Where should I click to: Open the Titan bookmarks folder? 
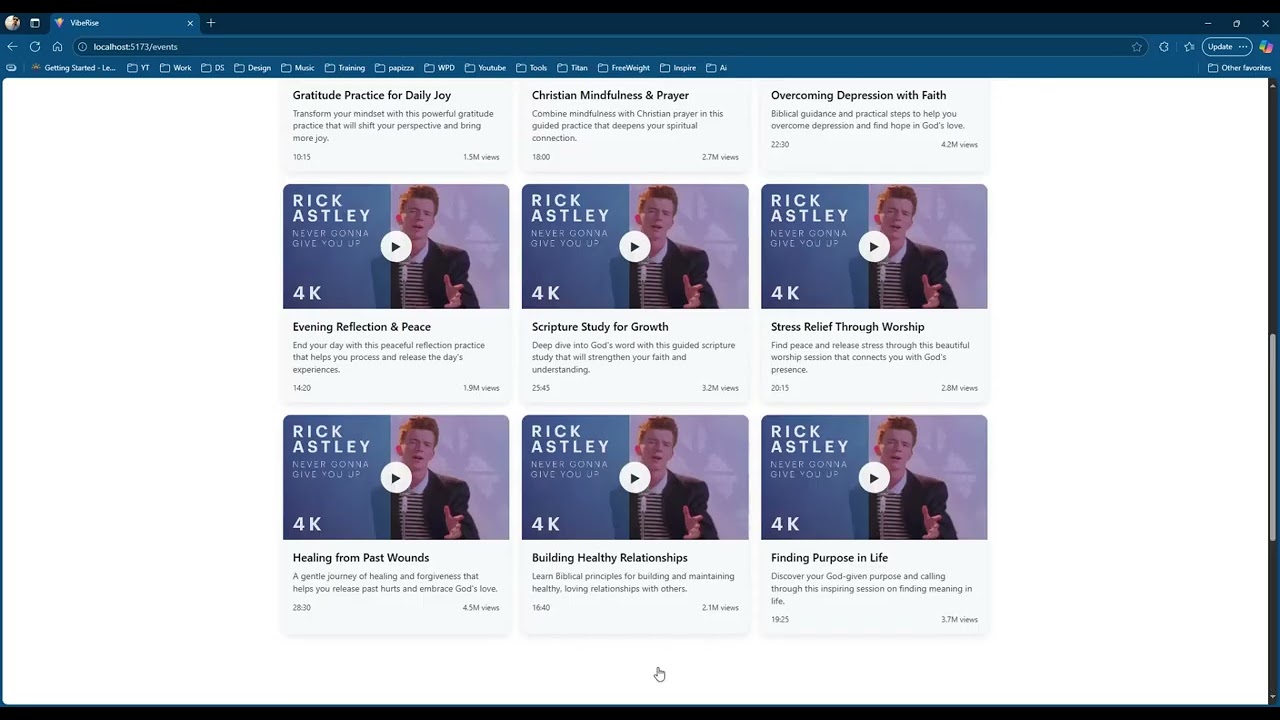pos(573,68)
